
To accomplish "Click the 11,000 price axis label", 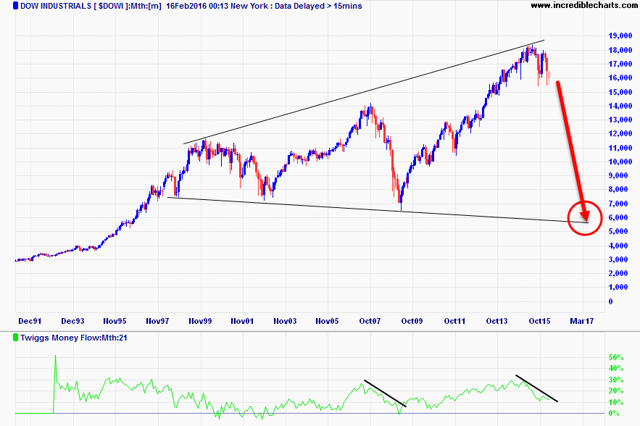I will tap(620, 148).
